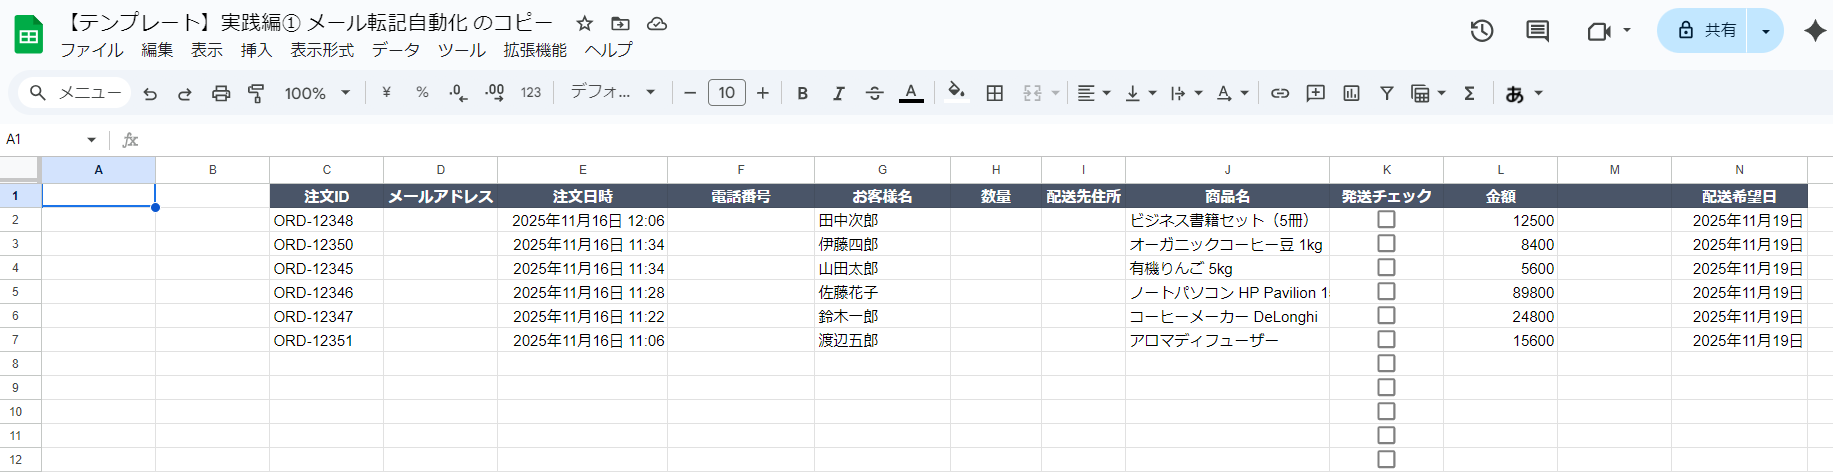Open the 100% zoom dropdown
Image resolution: width=1833 pixels, height=472 pixels.
(317, 93)
